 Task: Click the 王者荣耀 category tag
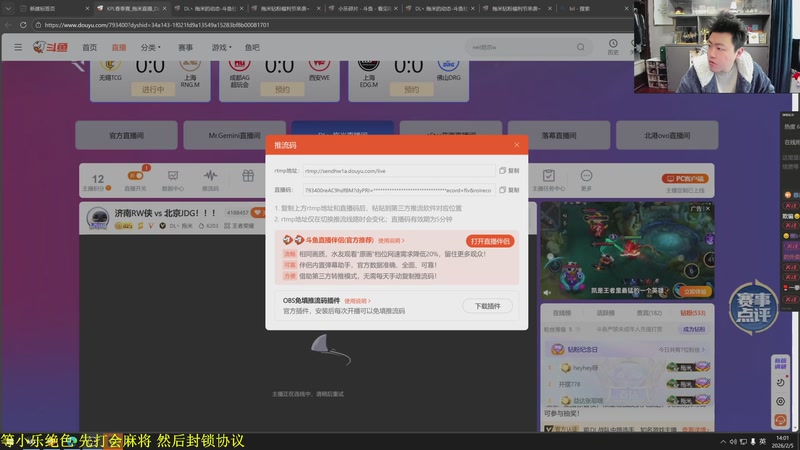click(240, 226)
